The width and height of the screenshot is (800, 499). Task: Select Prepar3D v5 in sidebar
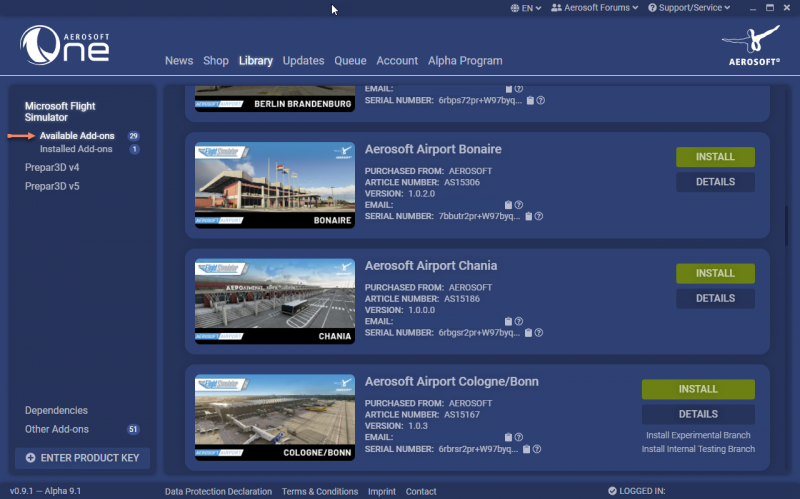point(52,186)
